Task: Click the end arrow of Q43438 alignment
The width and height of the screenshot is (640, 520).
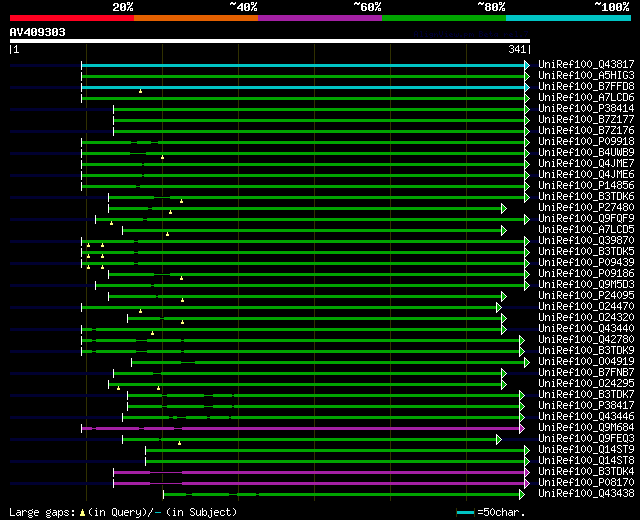Action: (x=522, y=494)
